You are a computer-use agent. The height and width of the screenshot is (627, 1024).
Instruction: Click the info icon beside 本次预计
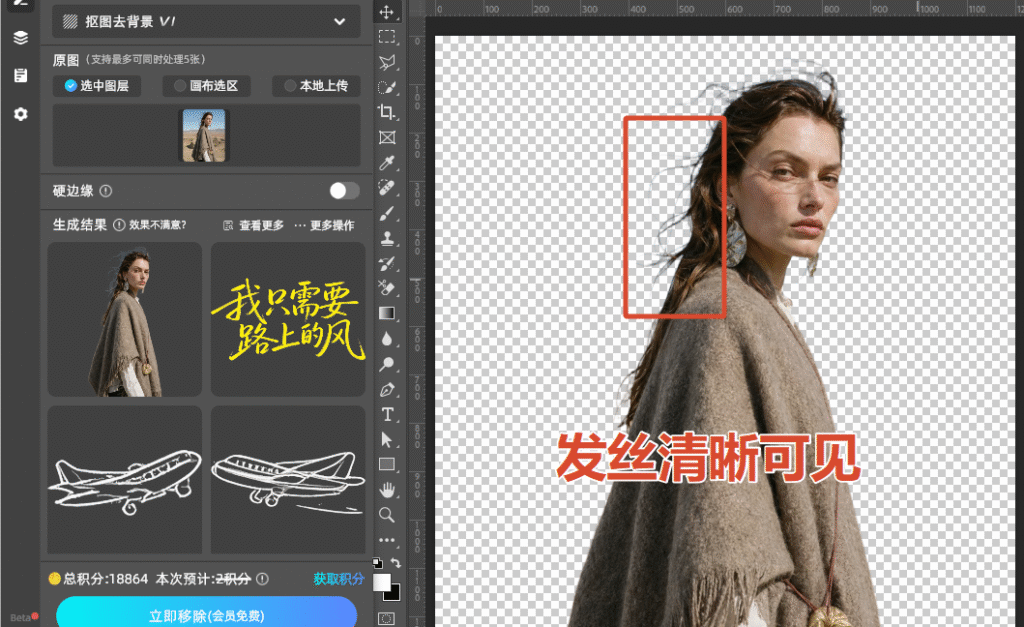click(263, 579)
